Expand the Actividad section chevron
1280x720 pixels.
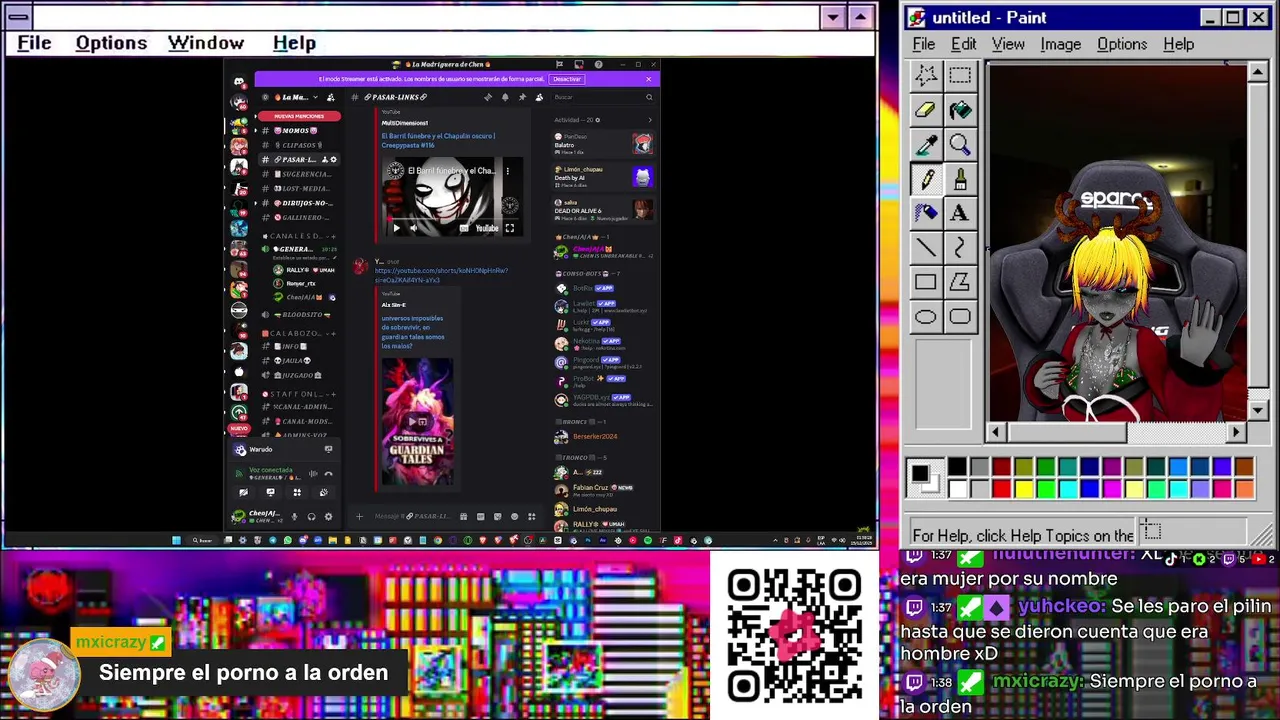click(650, 120)
